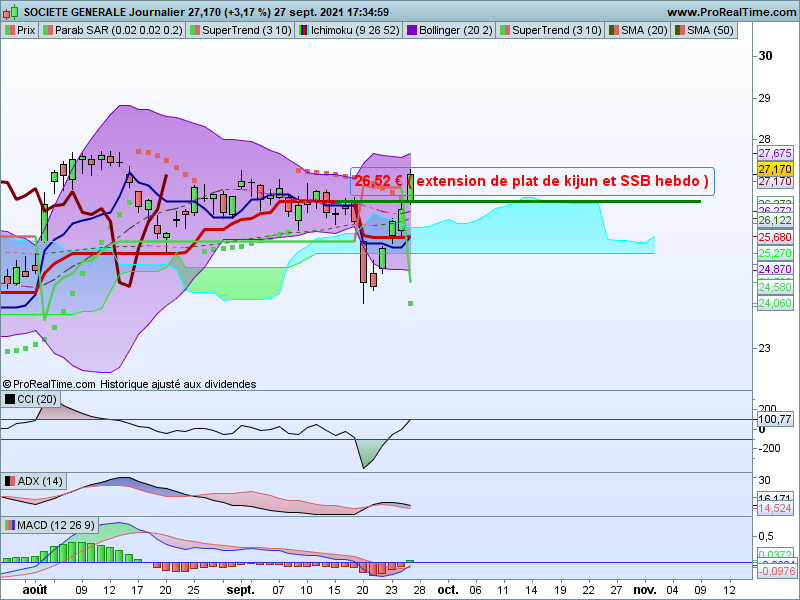This screenshot has width=800, height=600.
Task: Open the Ichimoku (9 26 52) label
Action: click(x=349, y=30)
